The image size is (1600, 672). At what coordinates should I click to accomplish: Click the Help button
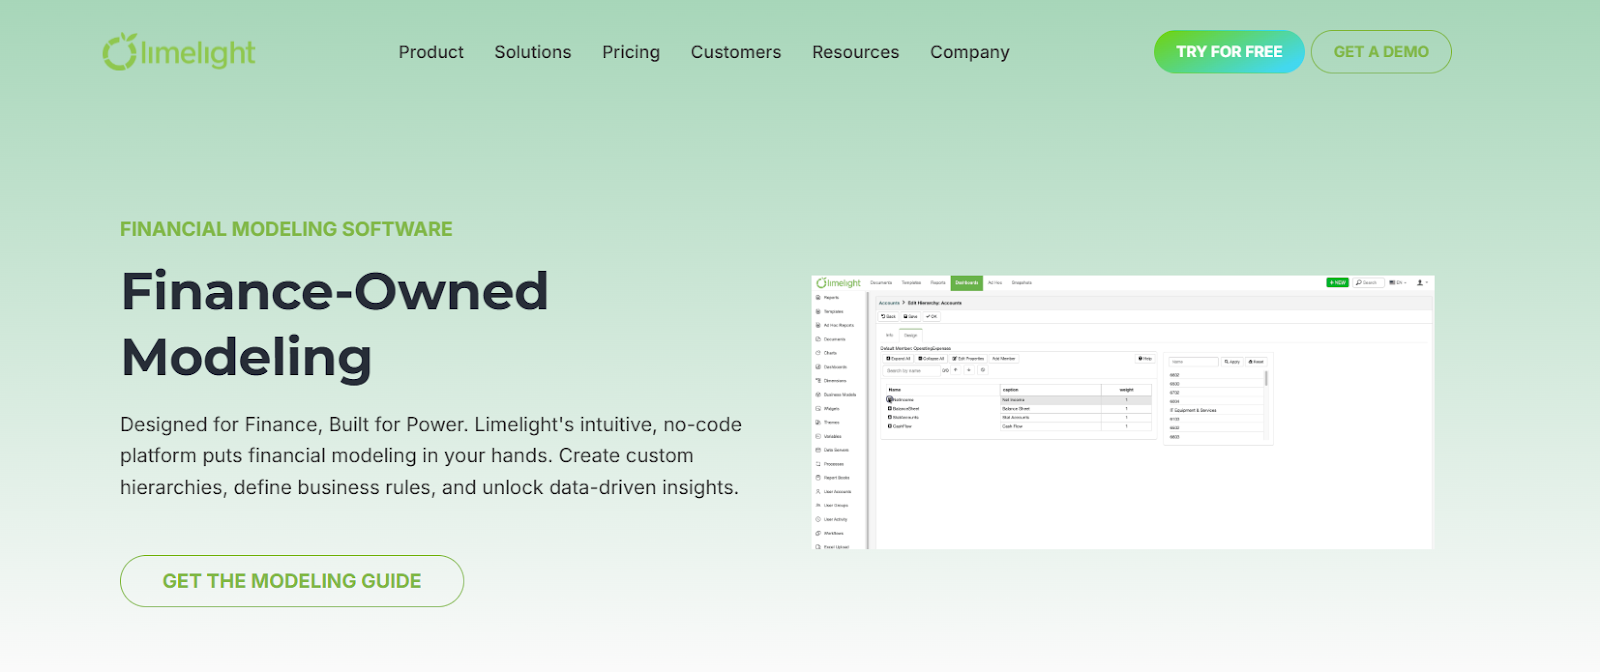(1145, 358)
